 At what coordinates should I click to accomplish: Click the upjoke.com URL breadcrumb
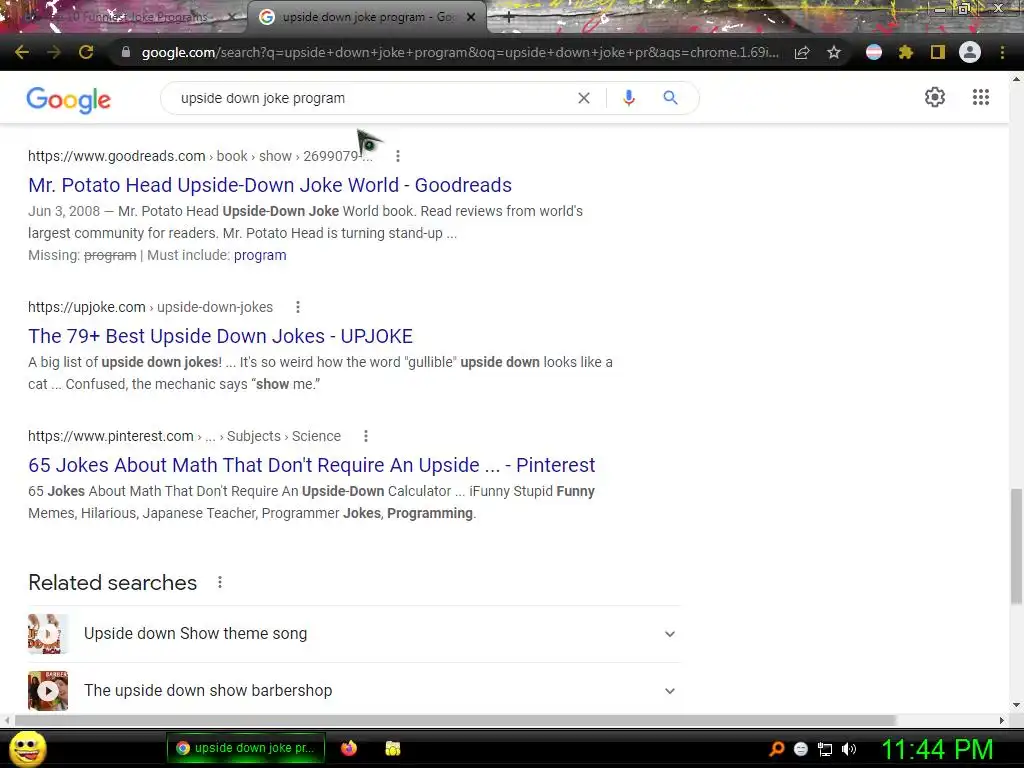point(150,307)
